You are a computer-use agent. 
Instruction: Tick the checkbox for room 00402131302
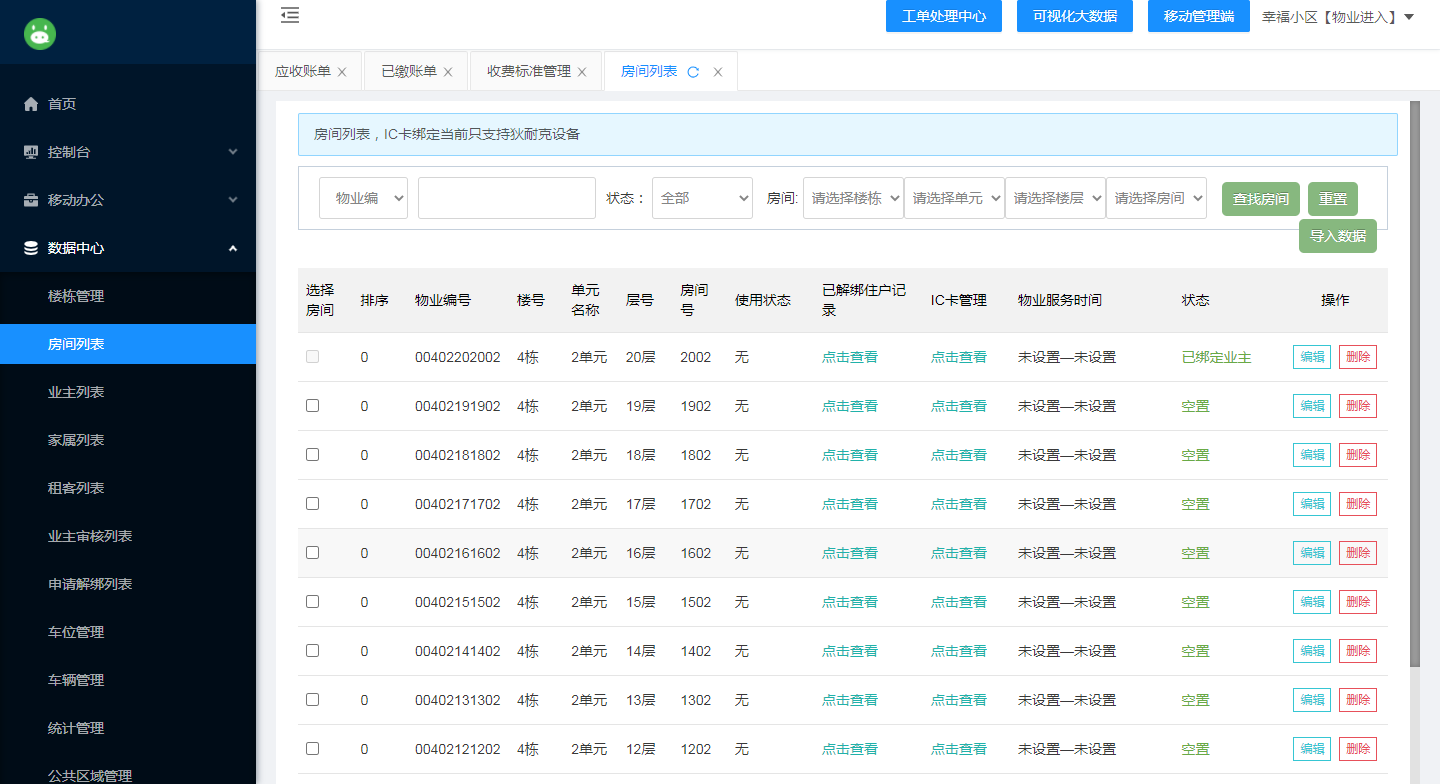coord(312,699)
